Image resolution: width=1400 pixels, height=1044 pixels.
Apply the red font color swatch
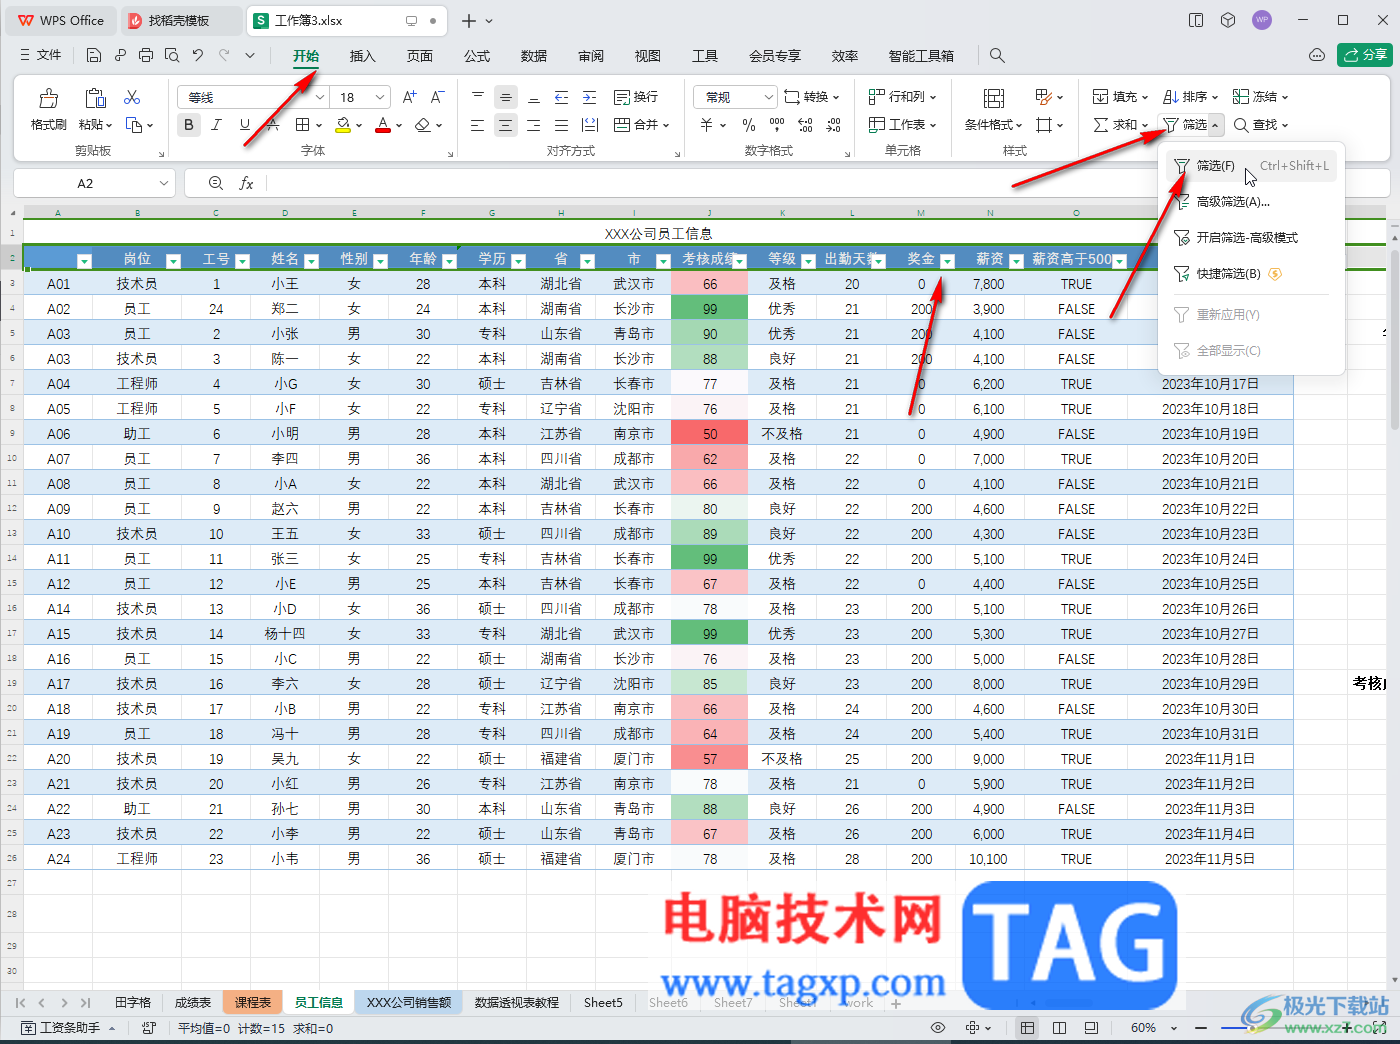[383, 125]
